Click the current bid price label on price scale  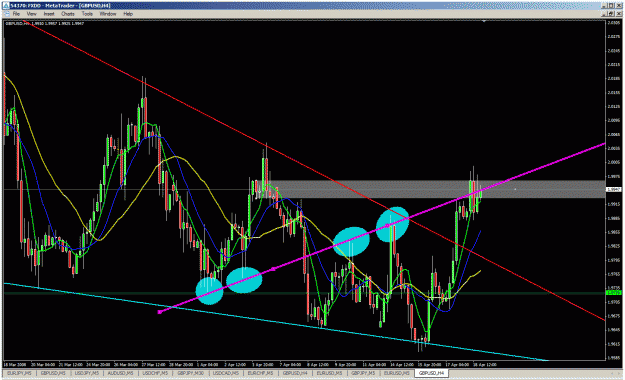point(613,189)
